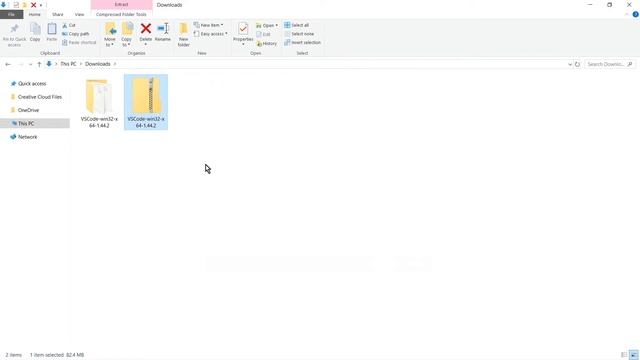Click Downloads in address bar
640x360 pixels.
[98, 64]
